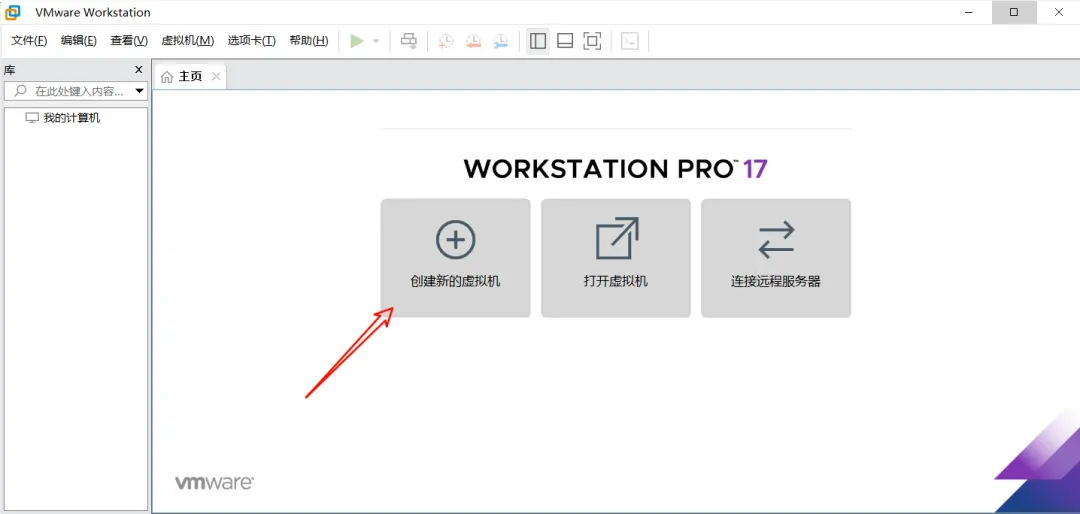The height and width of the screenshot is (514, 1080).
Task: Click the library search input field
Action: click(x=76, y=91)
